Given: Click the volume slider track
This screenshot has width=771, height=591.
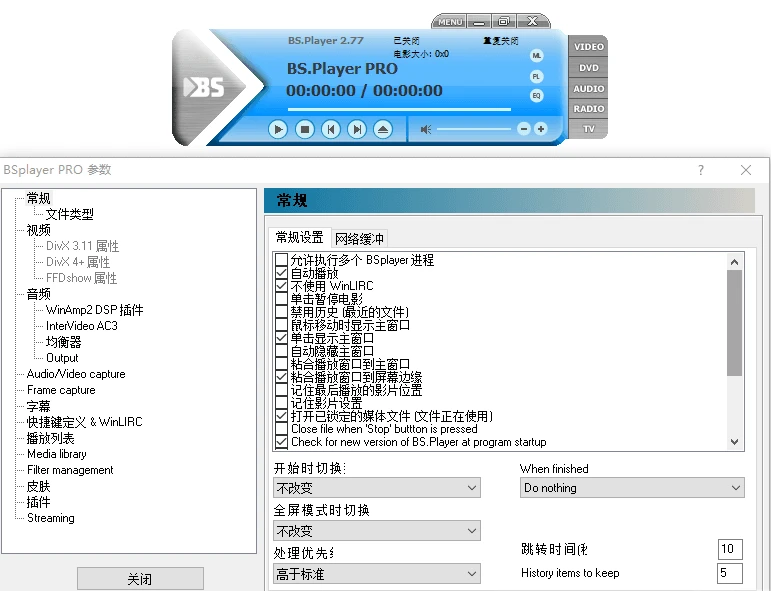Looking at the screenshot, I should [x=474, y=129].
